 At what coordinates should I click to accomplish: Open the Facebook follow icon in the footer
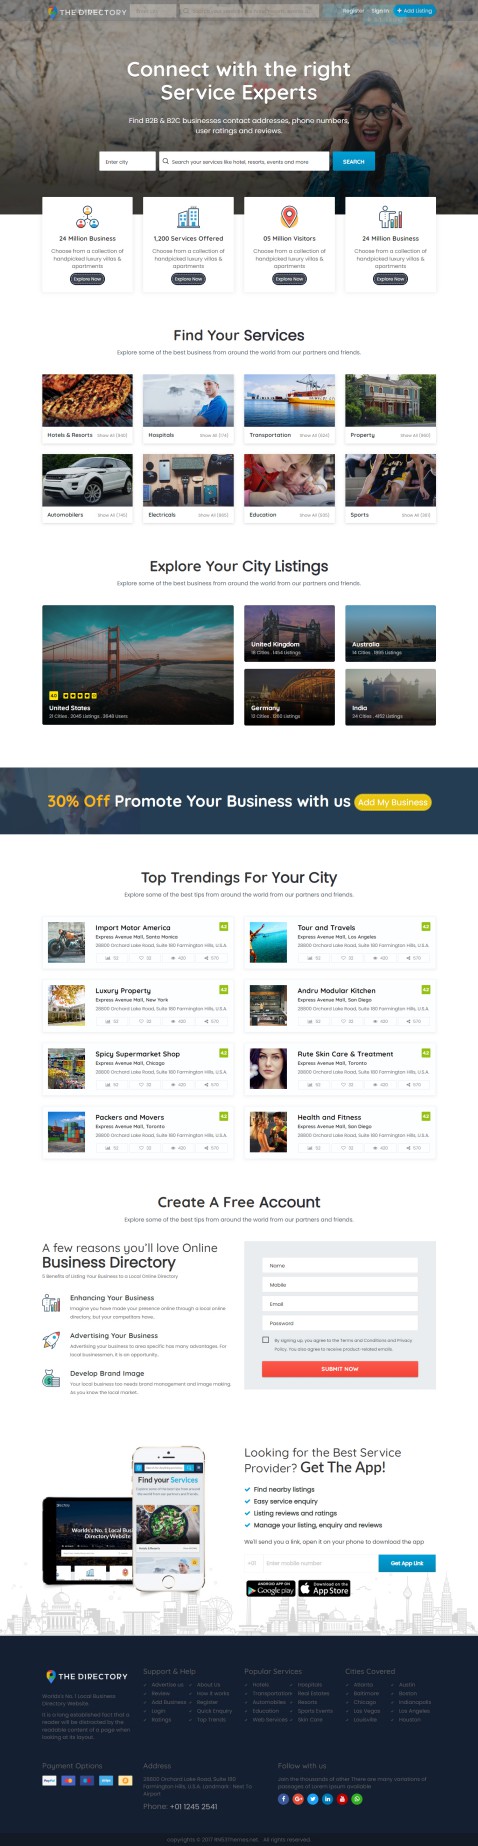(283, 1798)
